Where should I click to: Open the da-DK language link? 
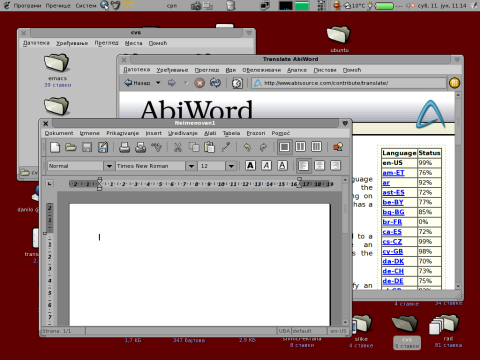point(393,261)
